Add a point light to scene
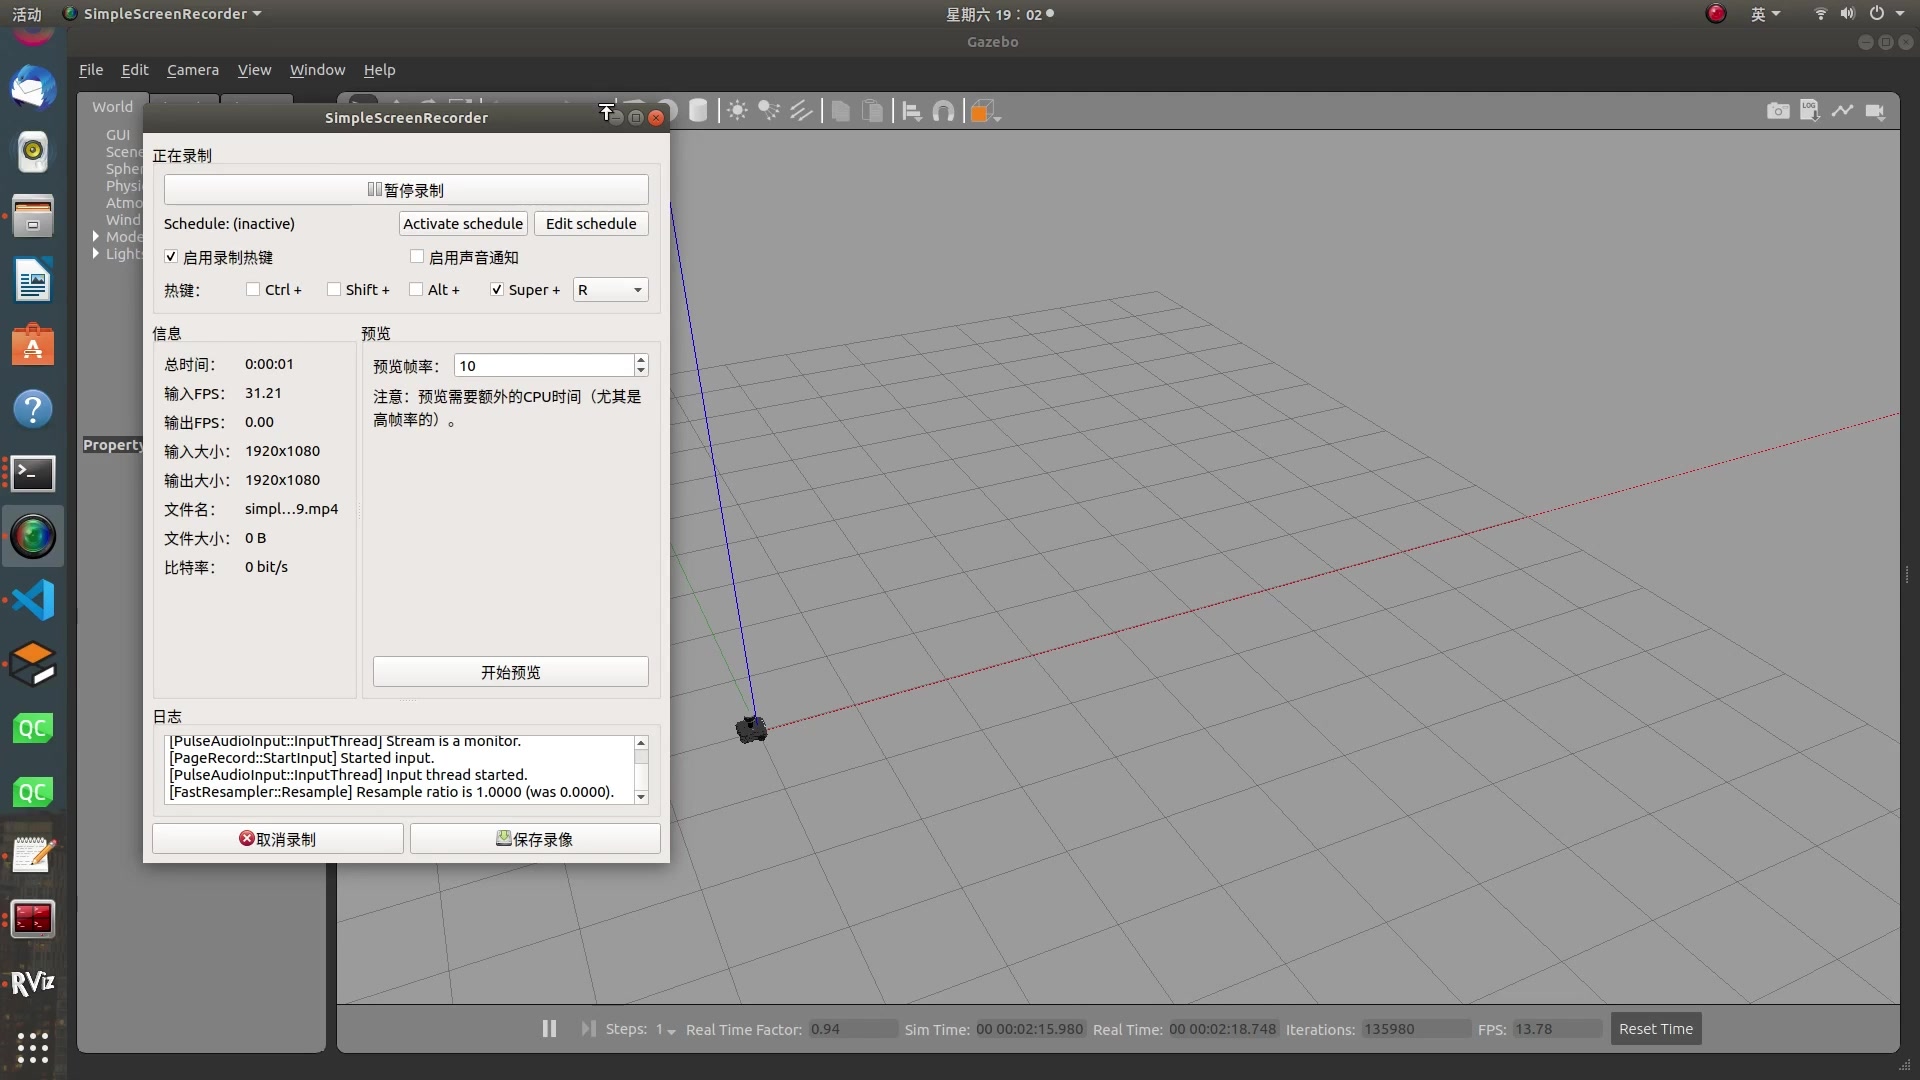The image size is (1920, 1080). click(737, 111)
